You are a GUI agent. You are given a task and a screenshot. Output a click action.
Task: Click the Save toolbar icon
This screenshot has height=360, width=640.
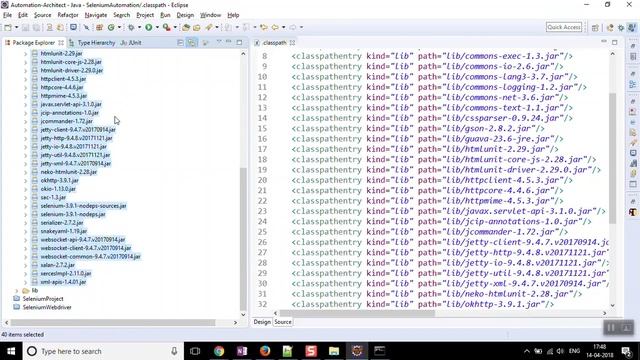pos(26,27)
